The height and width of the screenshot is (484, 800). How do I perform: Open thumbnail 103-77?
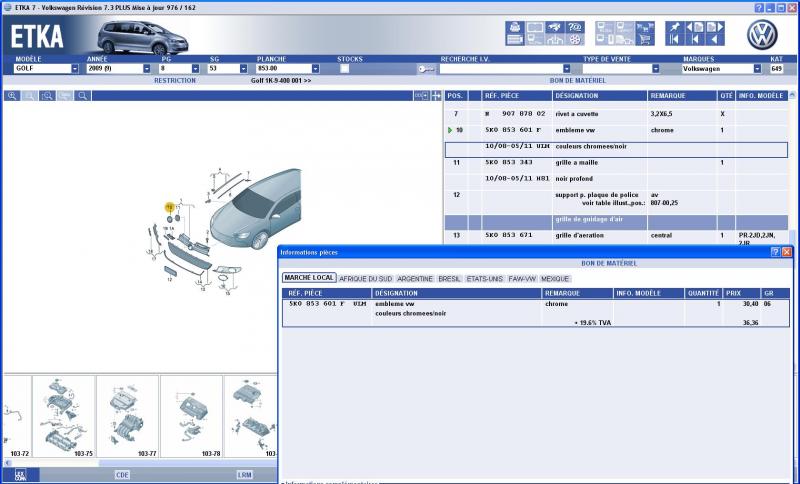coord(128,417)
